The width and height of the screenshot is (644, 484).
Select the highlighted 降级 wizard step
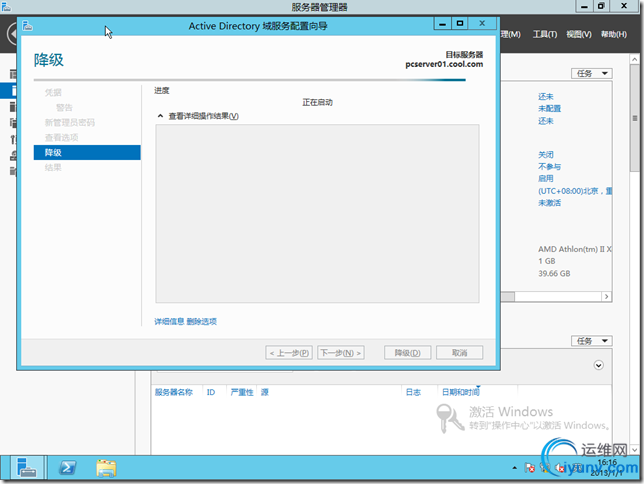(87, 152)
